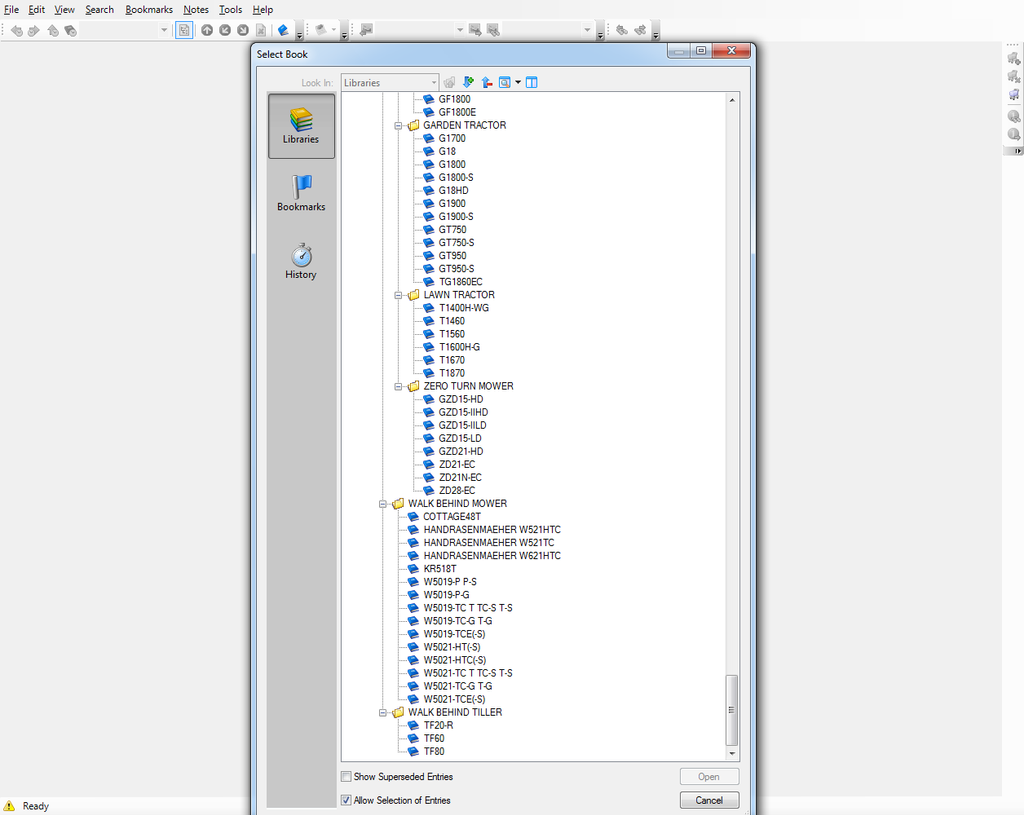Switch to the History stopwatch panel
This screenshot has width=1024, height=815.
point(301,260)
